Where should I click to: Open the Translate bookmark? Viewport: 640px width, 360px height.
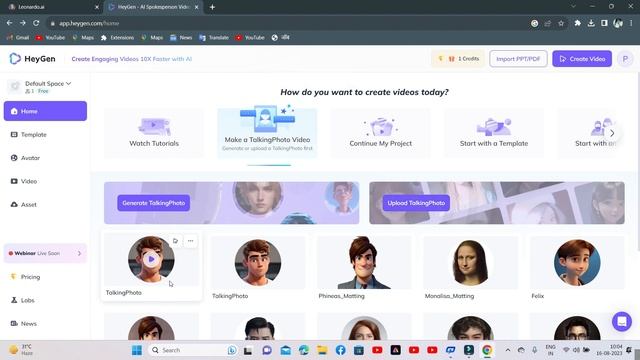[214, 37]
